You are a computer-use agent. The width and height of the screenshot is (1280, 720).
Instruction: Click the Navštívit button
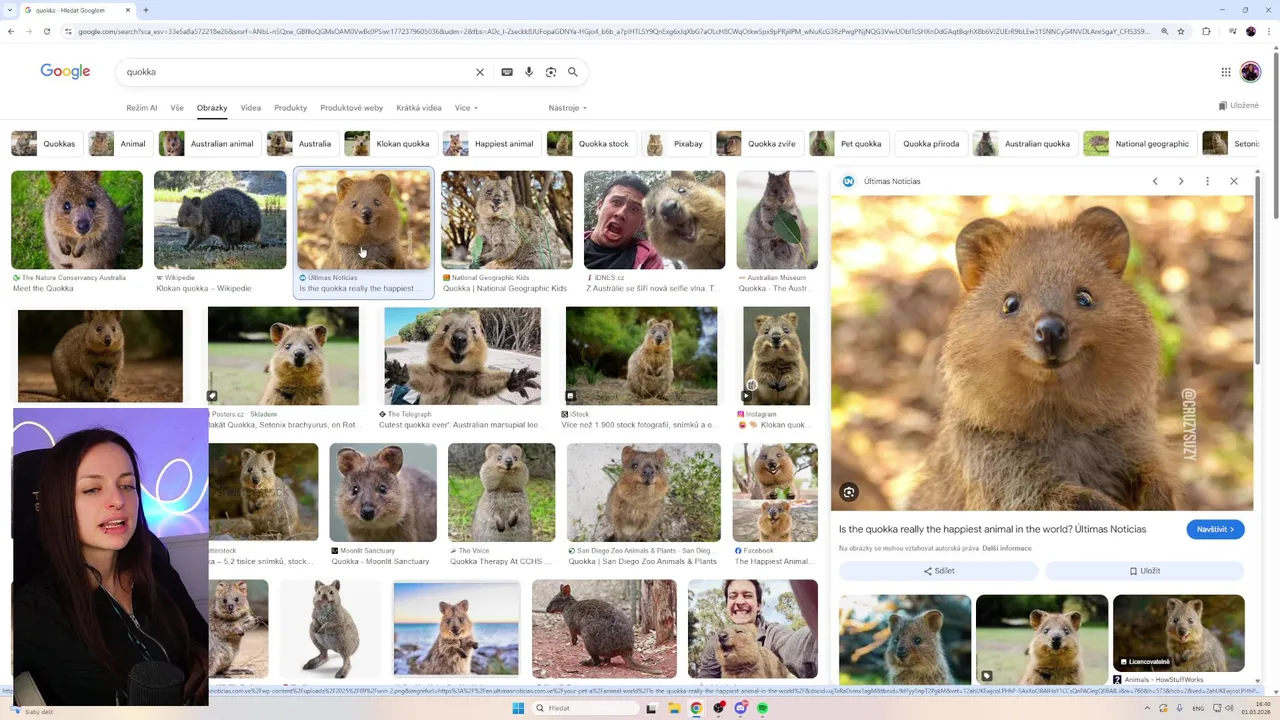tap(1215, 529)
